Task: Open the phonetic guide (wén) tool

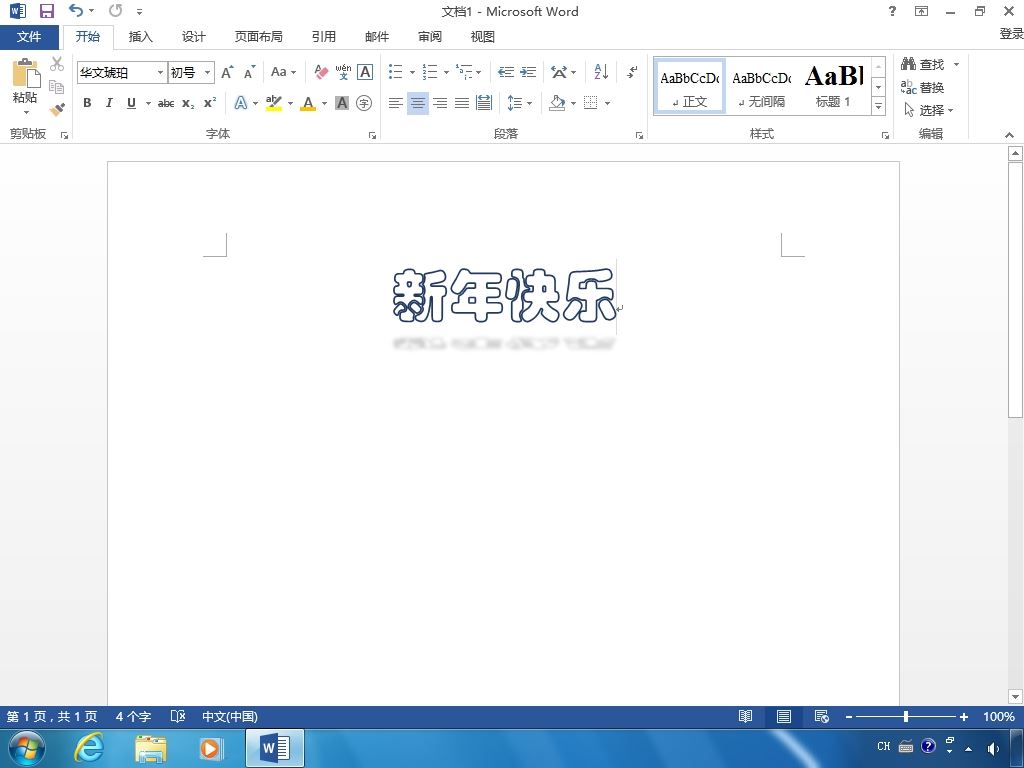Action: click(343, 72)
